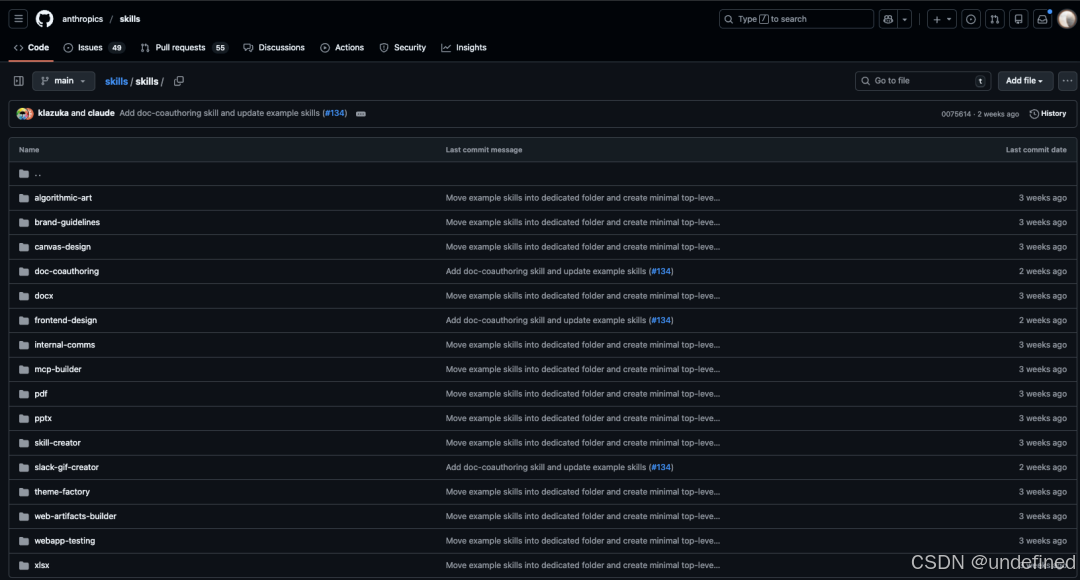Viewport: 1080px width, 580px height.
Task: Toggle the file tree side panel
Action: coord(19,81)
